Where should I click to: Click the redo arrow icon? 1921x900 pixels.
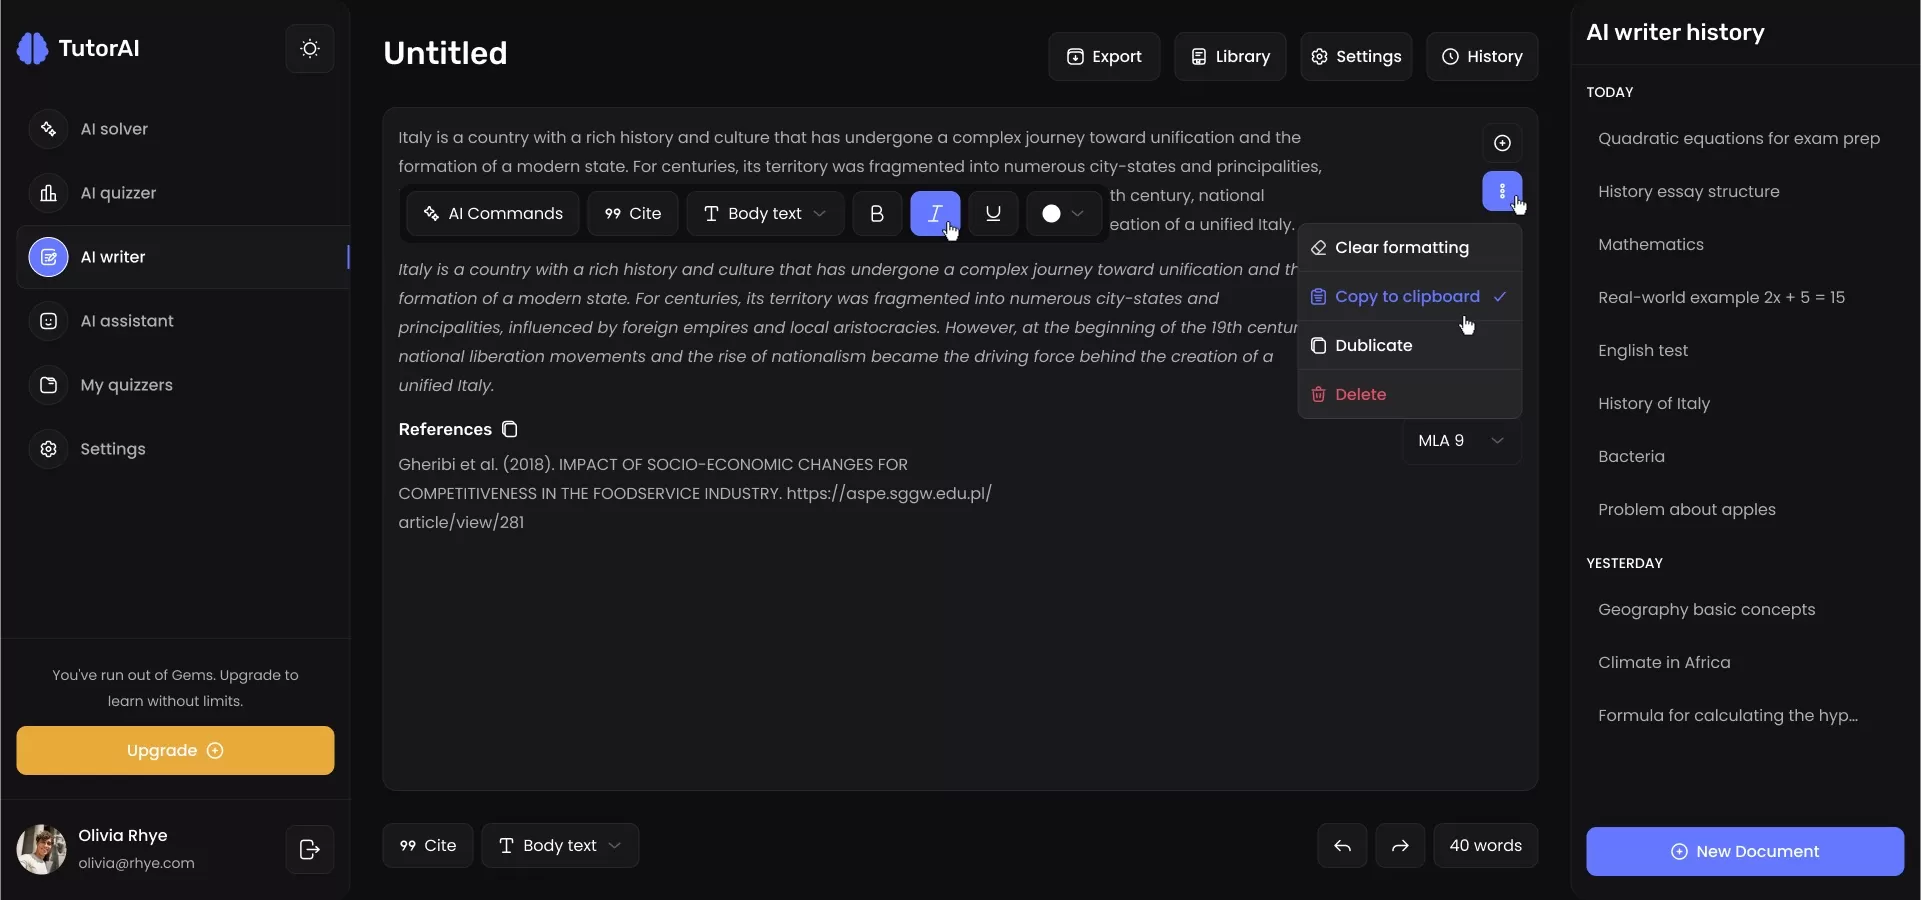[1400, 846]
